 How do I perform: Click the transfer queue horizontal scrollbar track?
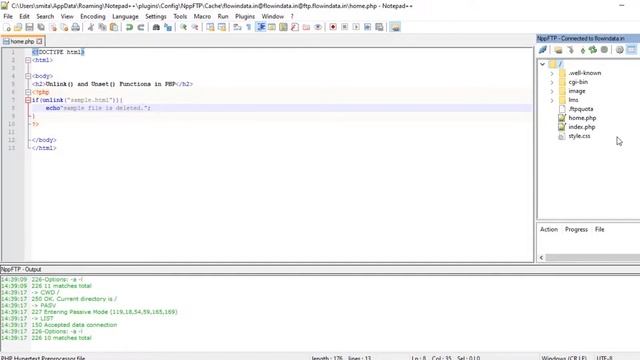(593, 258)
